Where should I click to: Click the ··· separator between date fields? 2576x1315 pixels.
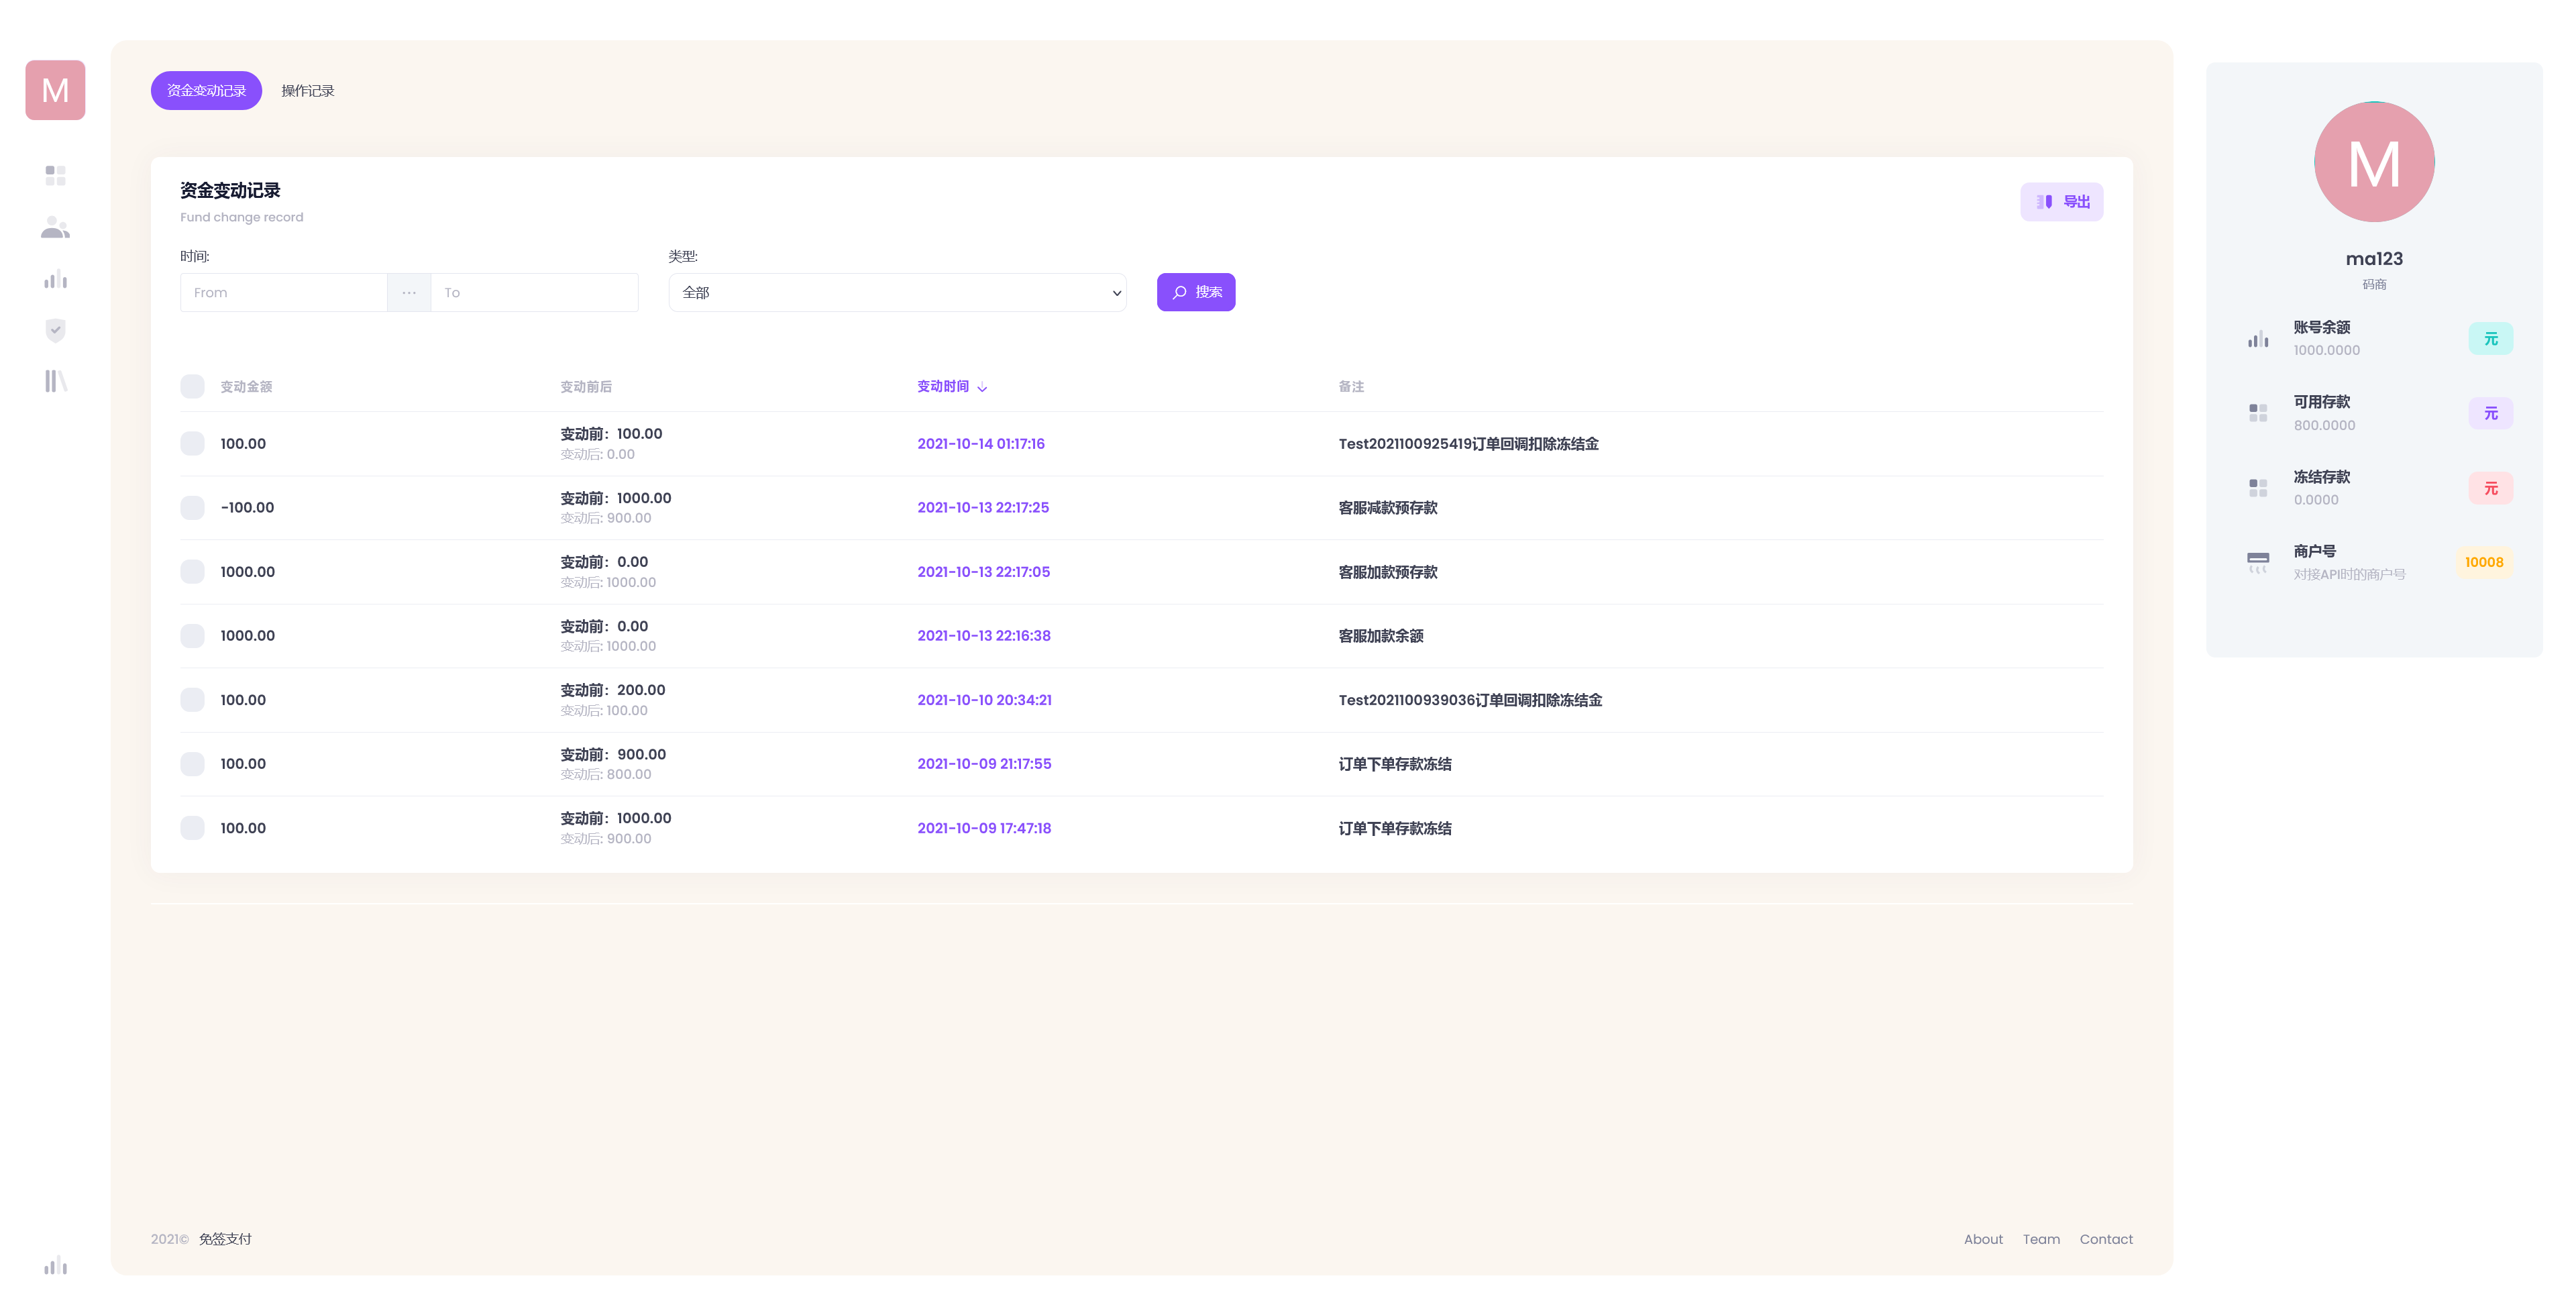pos(409,292)
